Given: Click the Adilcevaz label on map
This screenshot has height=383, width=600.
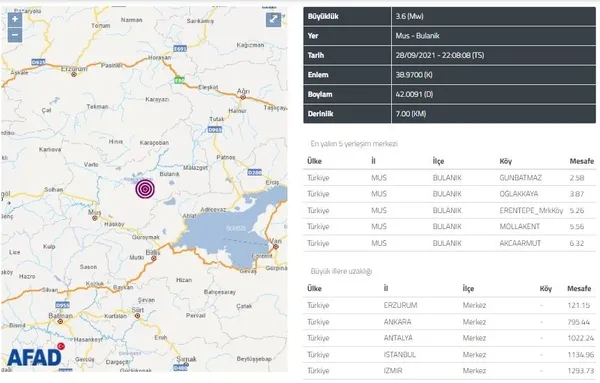Looking at the screenshot, I should [213, 210].
